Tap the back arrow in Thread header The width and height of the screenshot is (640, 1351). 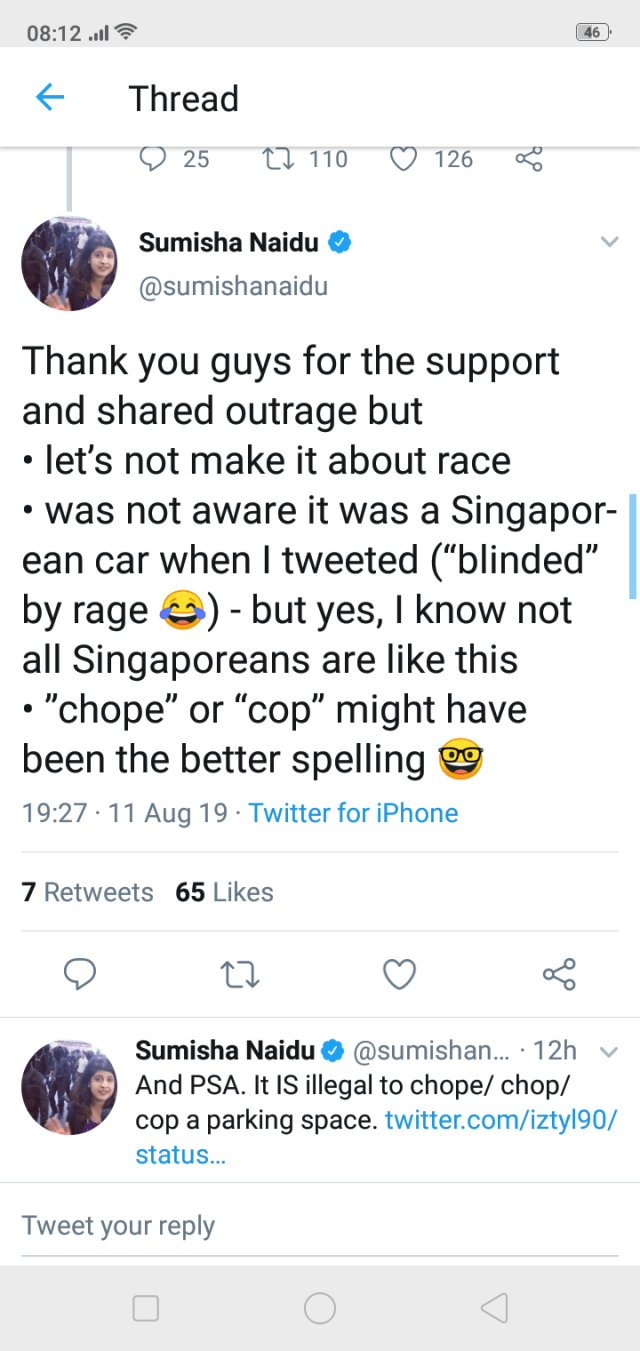click(x=50, y=97)
